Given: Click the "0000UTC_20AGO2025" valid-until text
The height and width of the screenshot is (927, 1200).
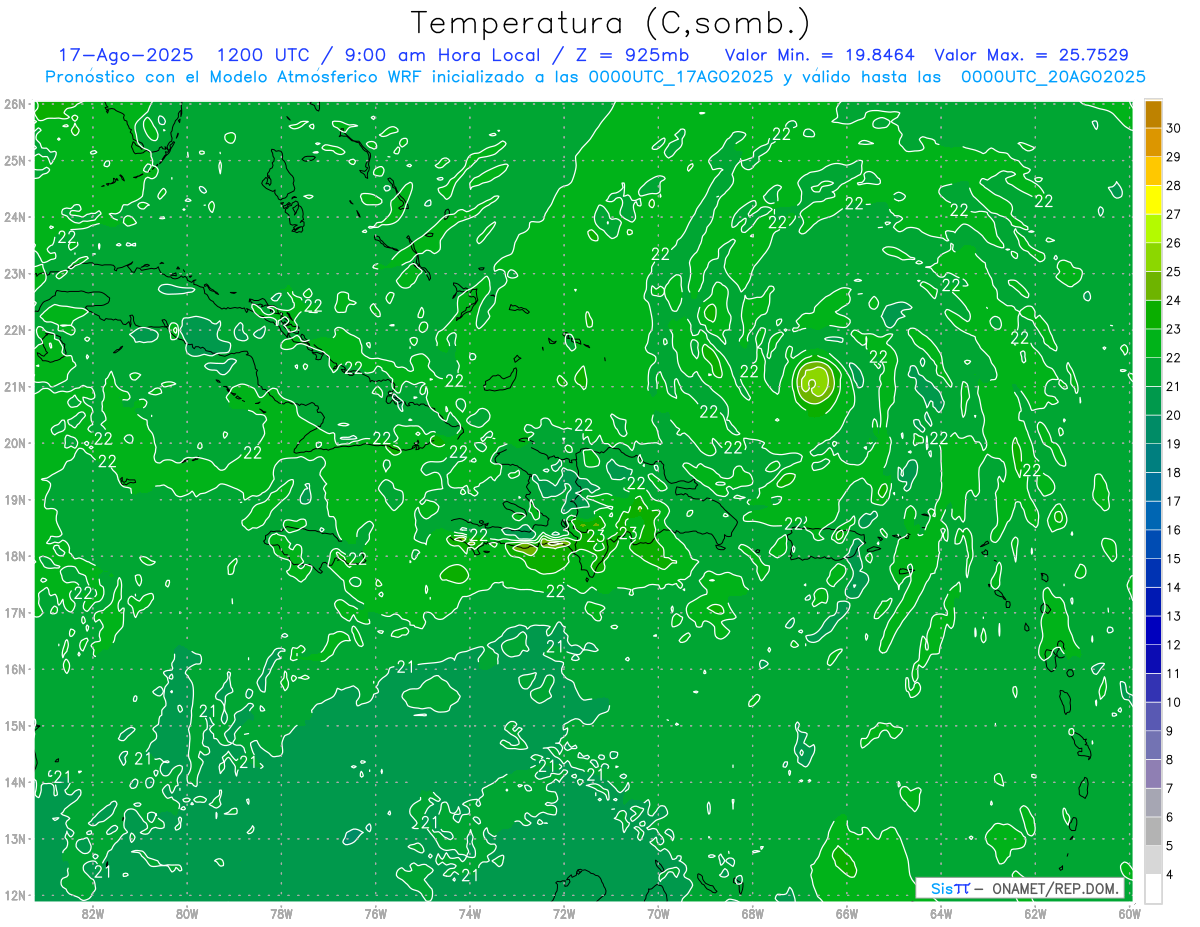Looking at the screenshot, I should pos(1053,77).
